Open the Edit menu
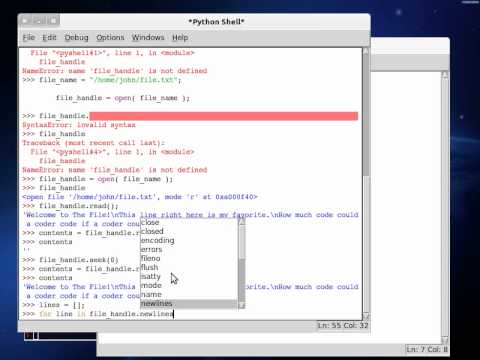 [x=49, y=37]
